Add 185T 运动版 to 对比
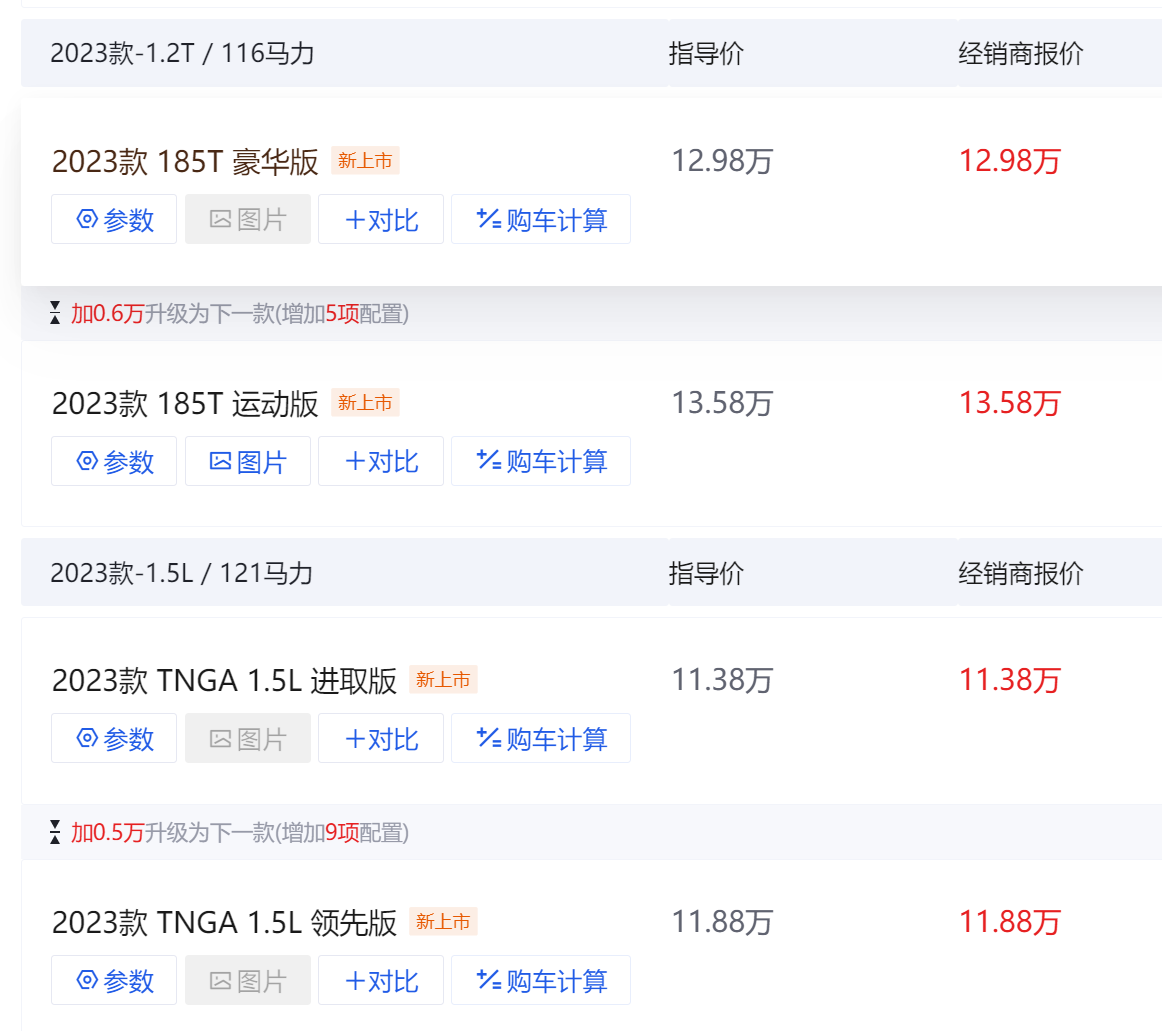Screen dimensions: 1162x1031 [x=380, y=461]
